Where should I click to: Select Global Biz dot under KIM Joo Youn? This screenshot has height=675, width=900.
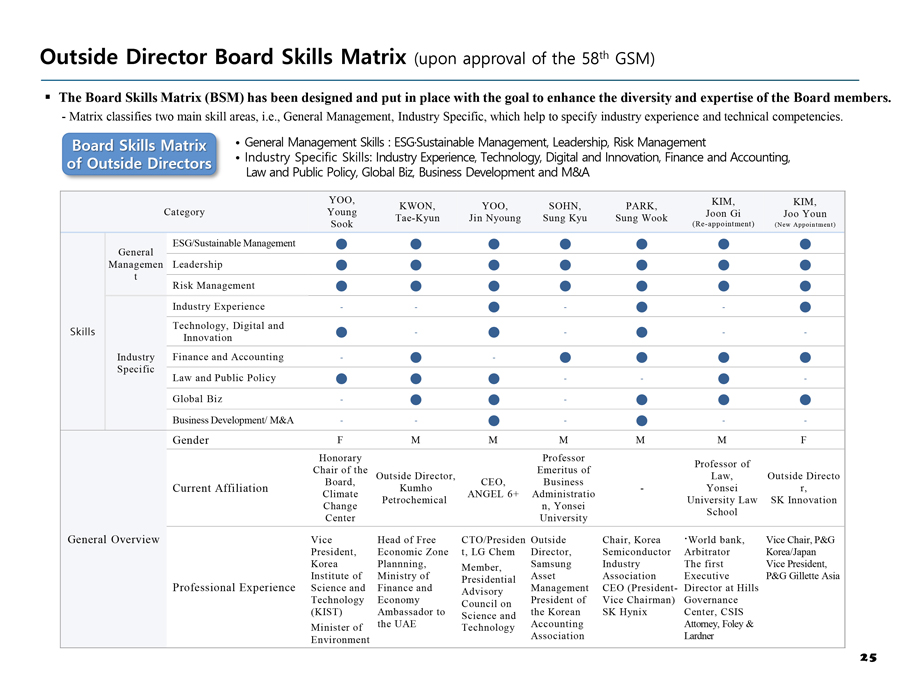click(x=805, y=400)
